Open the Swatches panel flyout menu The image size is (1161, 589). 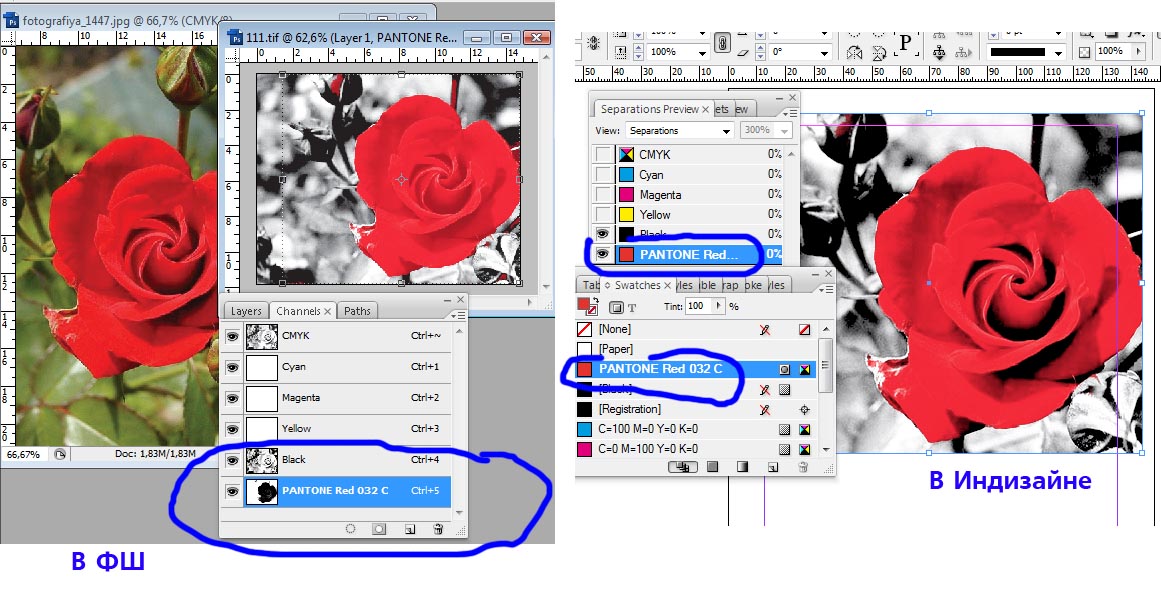pyautogui.click(x=827, y=288)
